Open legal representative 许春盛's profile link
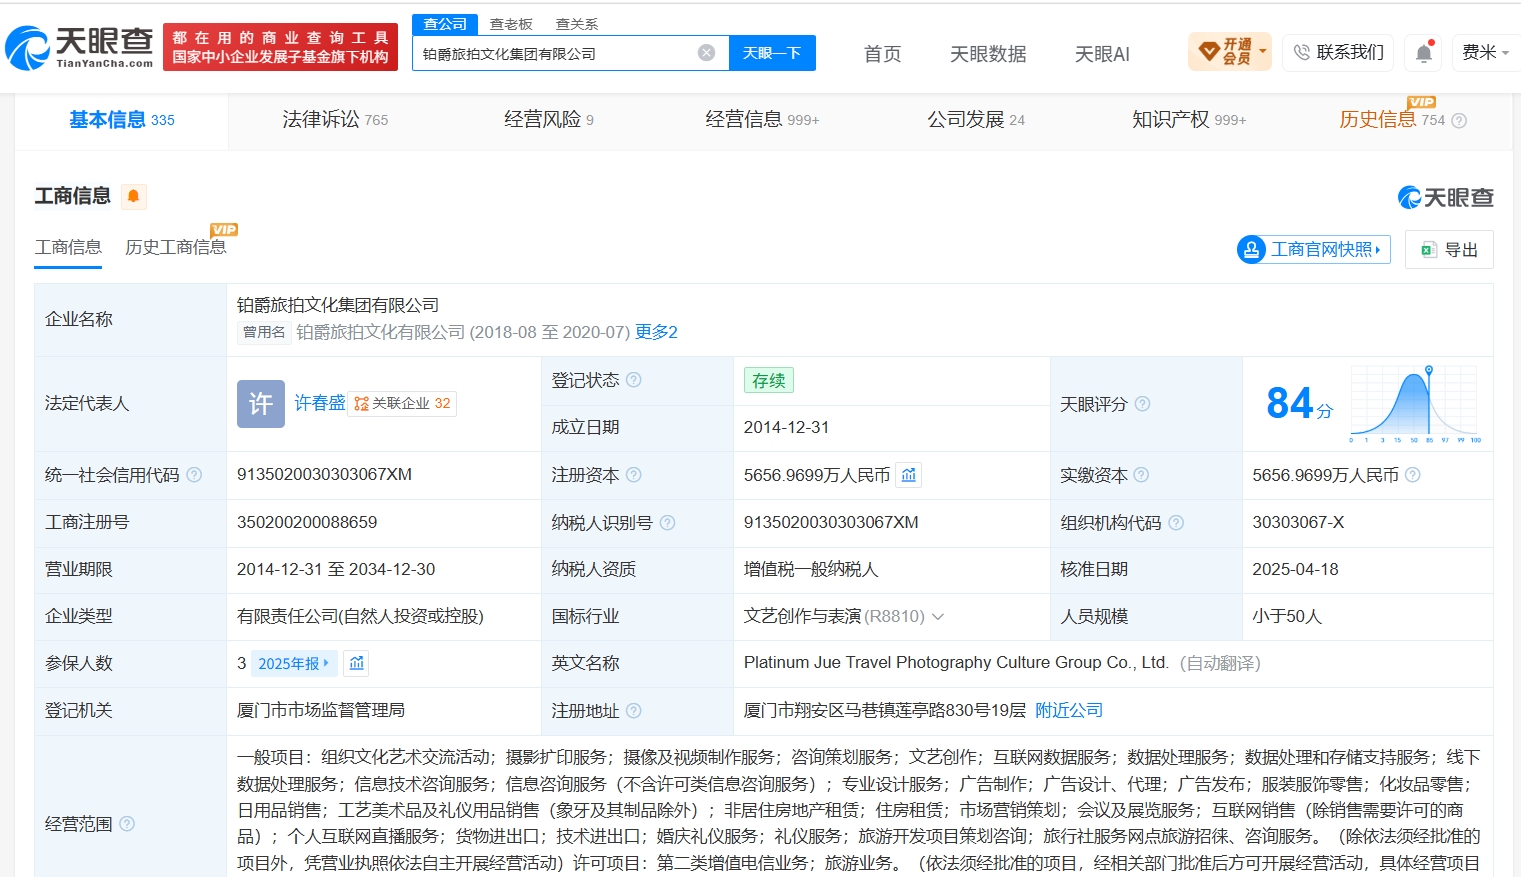 320,403
